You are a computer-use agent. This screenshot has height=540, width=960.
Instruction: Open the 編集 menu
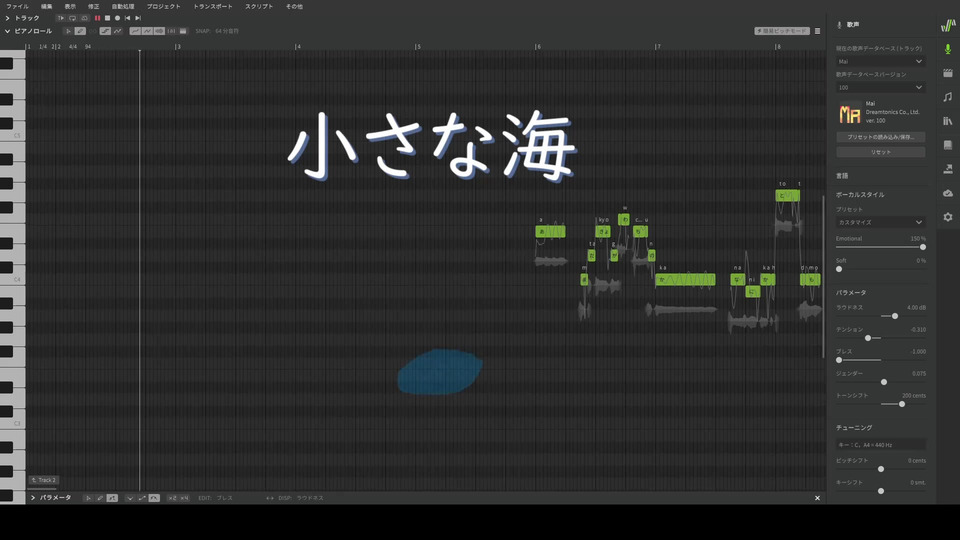(x=47, y=6)
